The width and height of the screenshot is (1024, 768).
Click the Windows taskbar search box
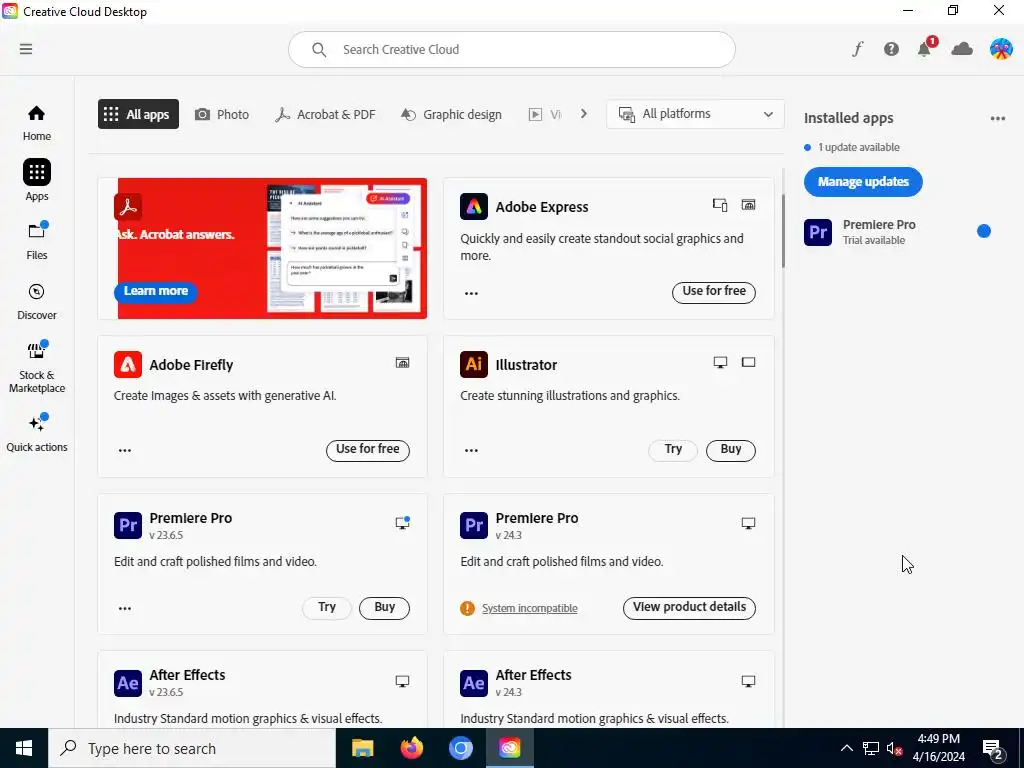coord(192,748)
